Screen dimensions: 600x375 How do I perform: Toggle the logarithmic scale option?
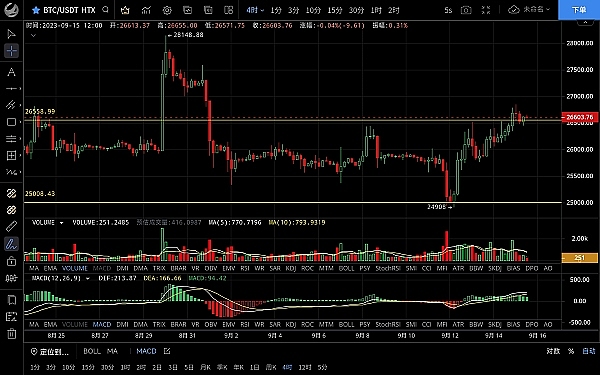tap(553, 351)
